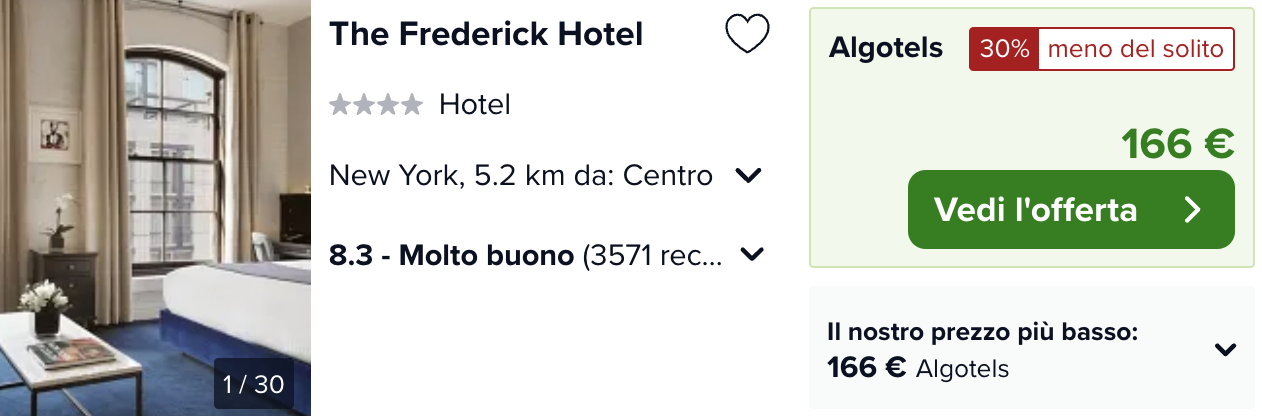1262x416 pixels.
Task: Click the 1 / 30 photo counter
Action: point(254,384)
